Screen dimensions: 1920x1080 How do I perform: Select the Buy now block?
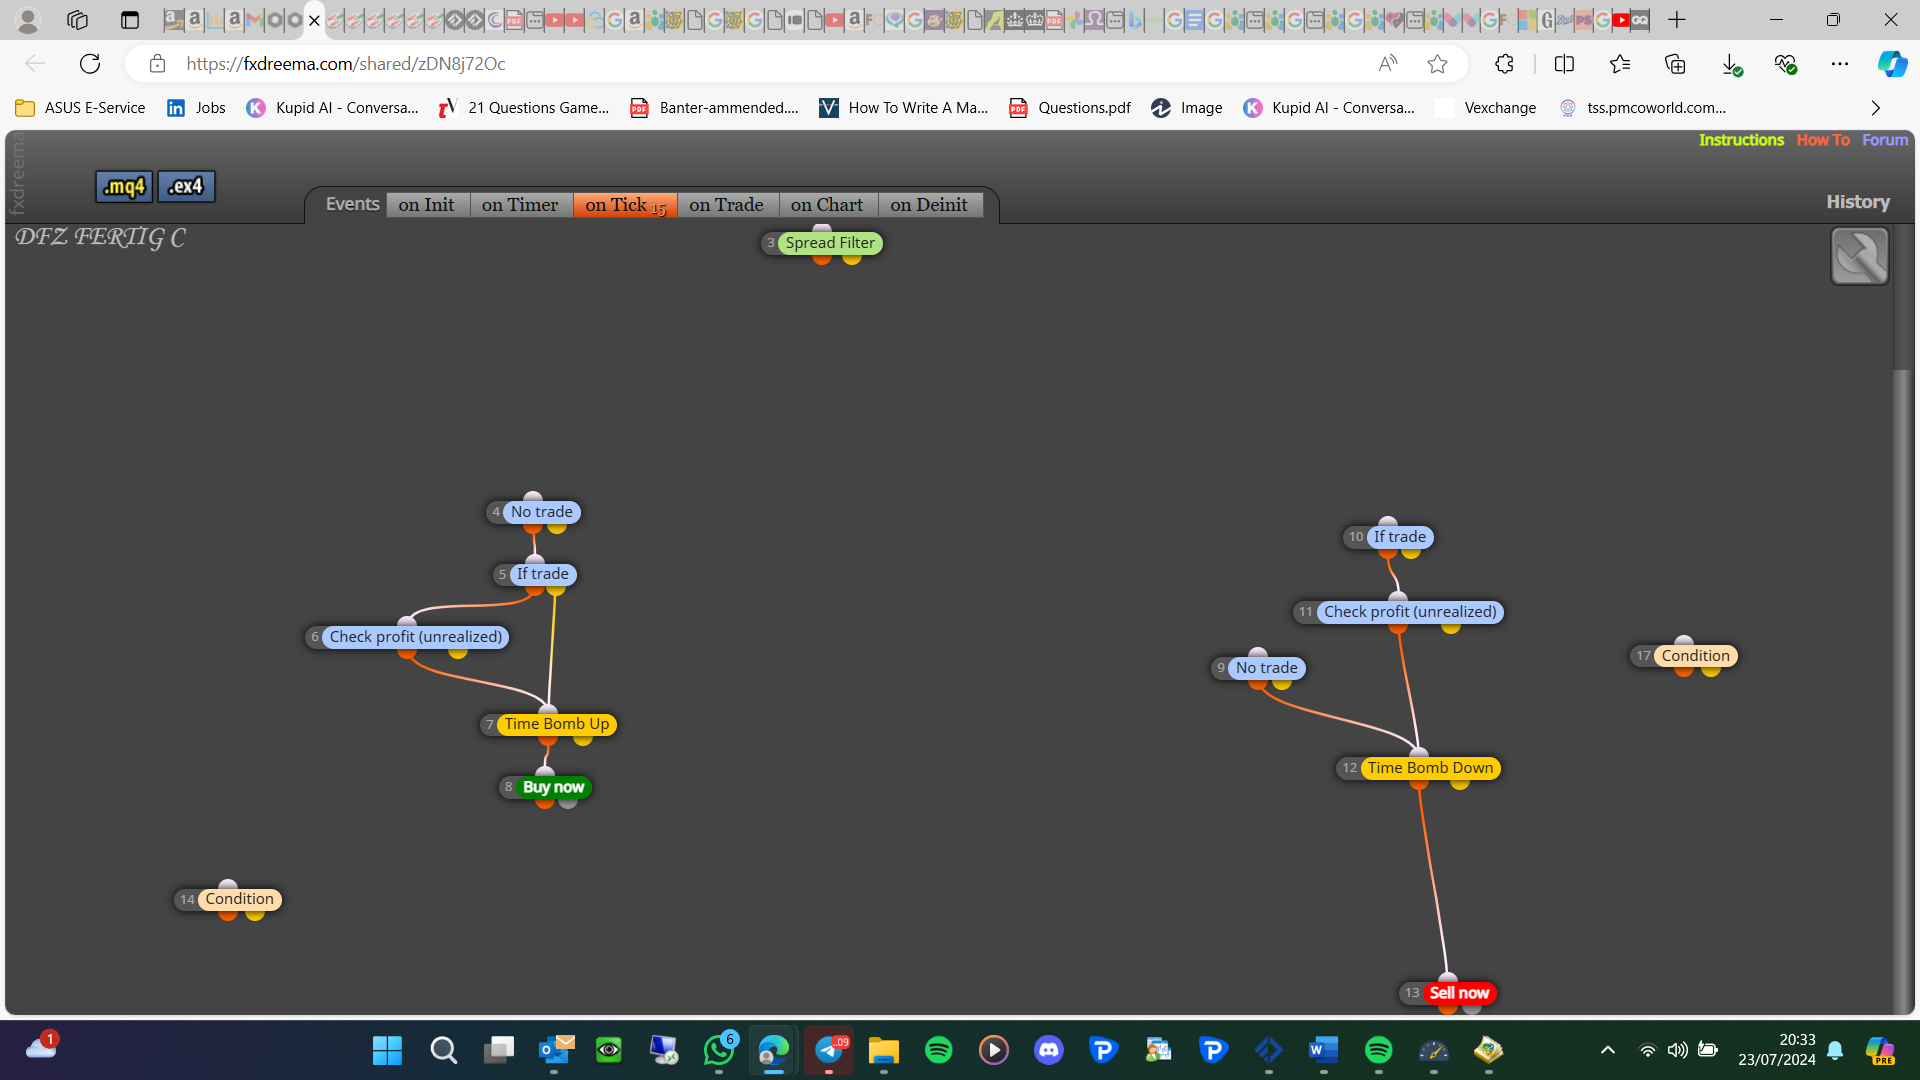[553, 787]
